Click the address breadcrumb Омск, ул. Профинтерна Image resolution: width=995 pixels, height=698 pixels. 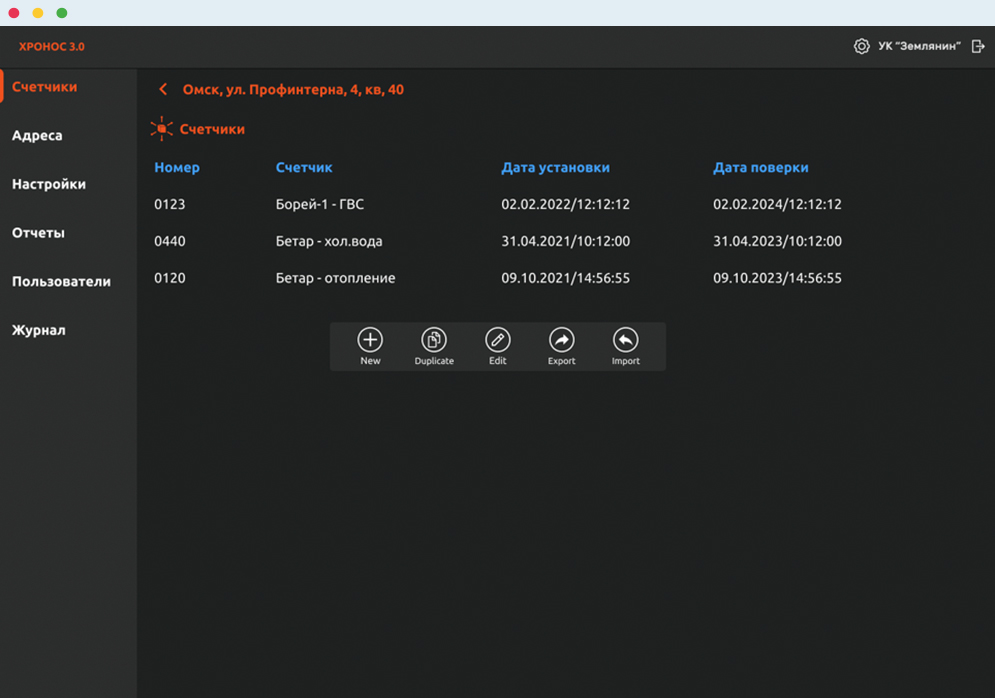click(293, 90)
